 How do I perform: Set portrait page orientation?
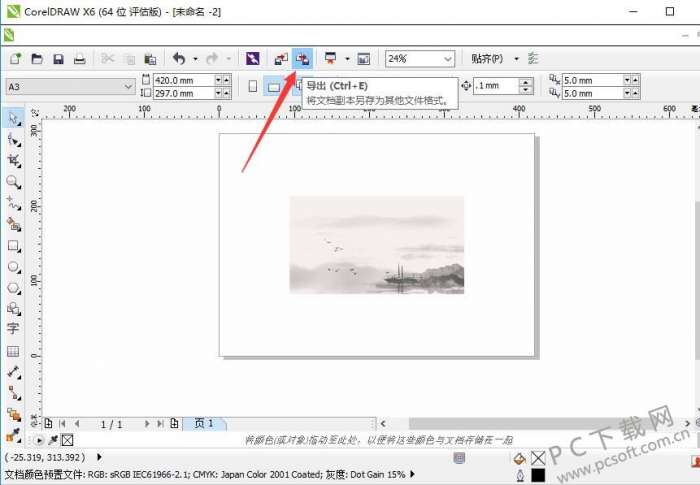point(253,86)
